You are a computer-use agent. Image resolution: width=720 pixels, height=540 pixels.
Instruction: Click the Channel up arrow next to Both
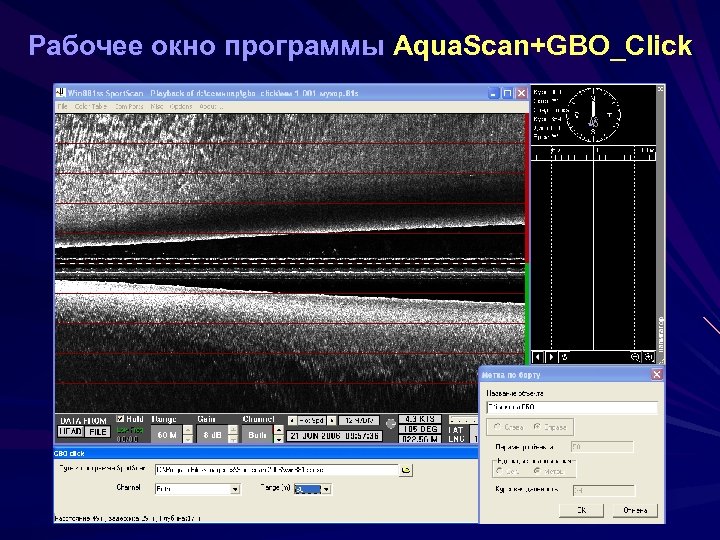[278, 430]
